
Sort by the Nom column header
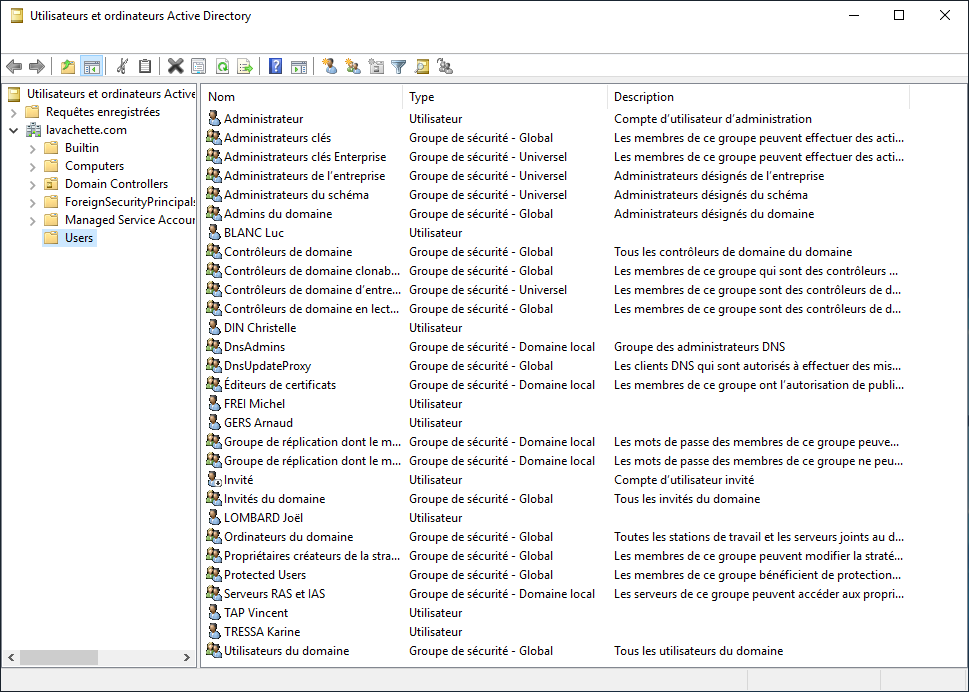pyautogui.click(x=302, y=97)
